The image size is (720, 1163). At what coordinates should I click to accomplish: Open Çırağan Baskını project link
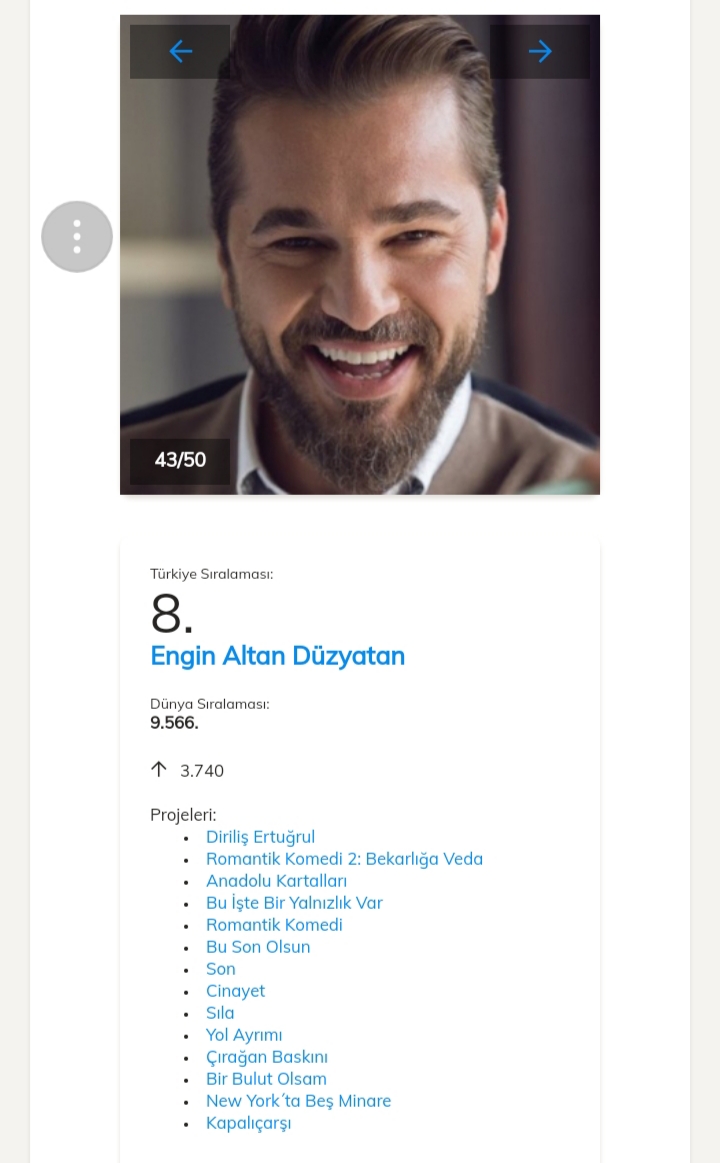click(x=266, y=1057)
